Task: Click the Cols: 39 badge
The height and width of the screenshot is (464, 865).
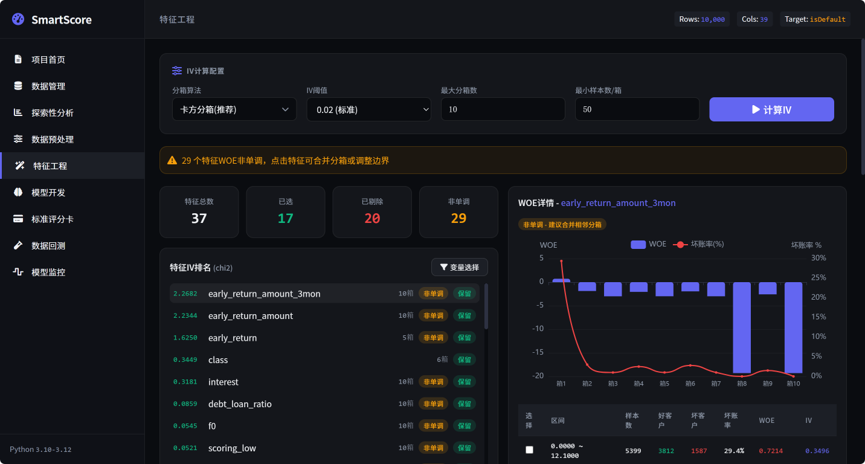Action: pyautogui.click(x=755, y=19)
